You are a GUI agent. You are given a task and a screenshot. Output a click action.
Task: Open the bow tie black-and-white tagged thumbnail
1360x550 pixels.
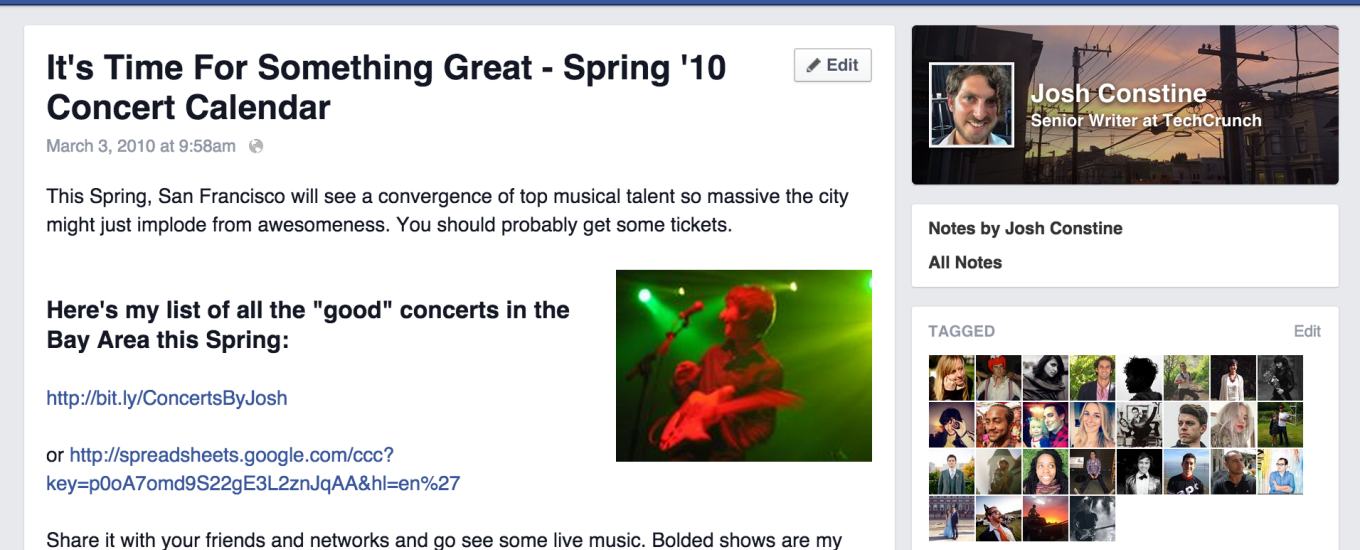1139,472
